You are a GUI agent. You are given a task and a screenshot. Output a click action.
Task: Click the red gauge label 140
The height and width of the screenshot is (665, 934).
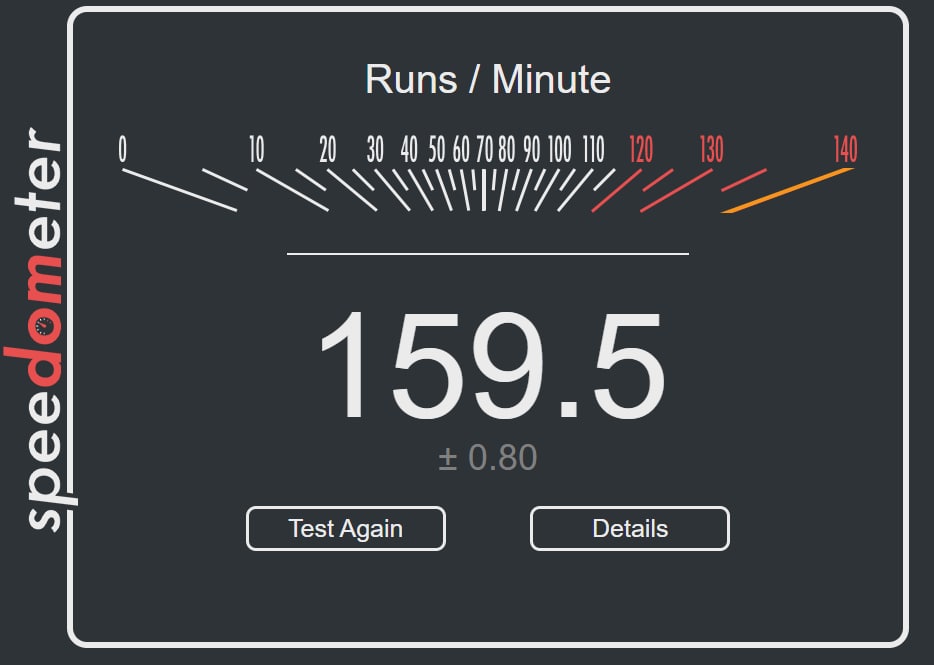[845, 149]
